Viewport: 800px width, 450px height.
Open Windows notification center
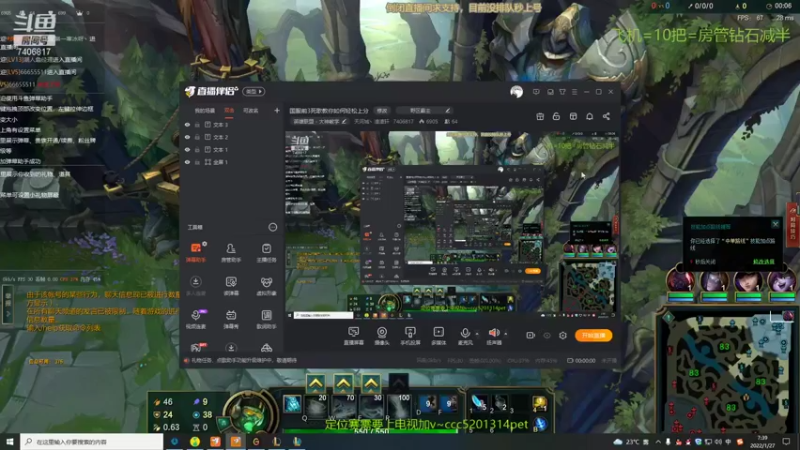786,441
